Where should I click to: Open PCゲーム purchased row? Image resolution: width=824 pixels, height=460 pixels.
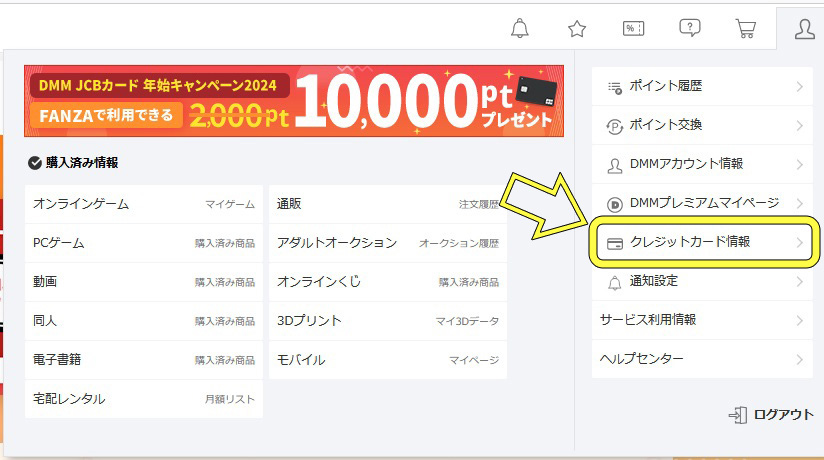[x=143, y=243]
